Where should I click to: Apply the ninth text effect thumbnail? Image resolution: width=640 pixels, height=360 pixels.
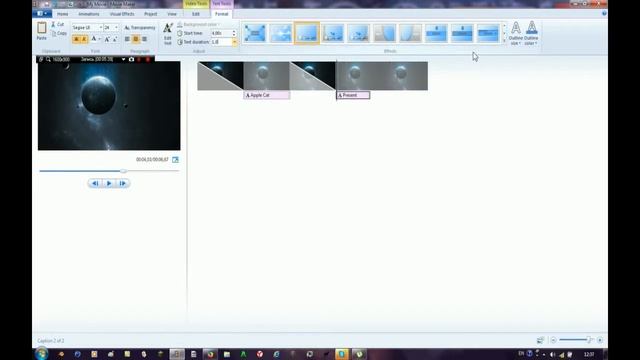[462, 33]
